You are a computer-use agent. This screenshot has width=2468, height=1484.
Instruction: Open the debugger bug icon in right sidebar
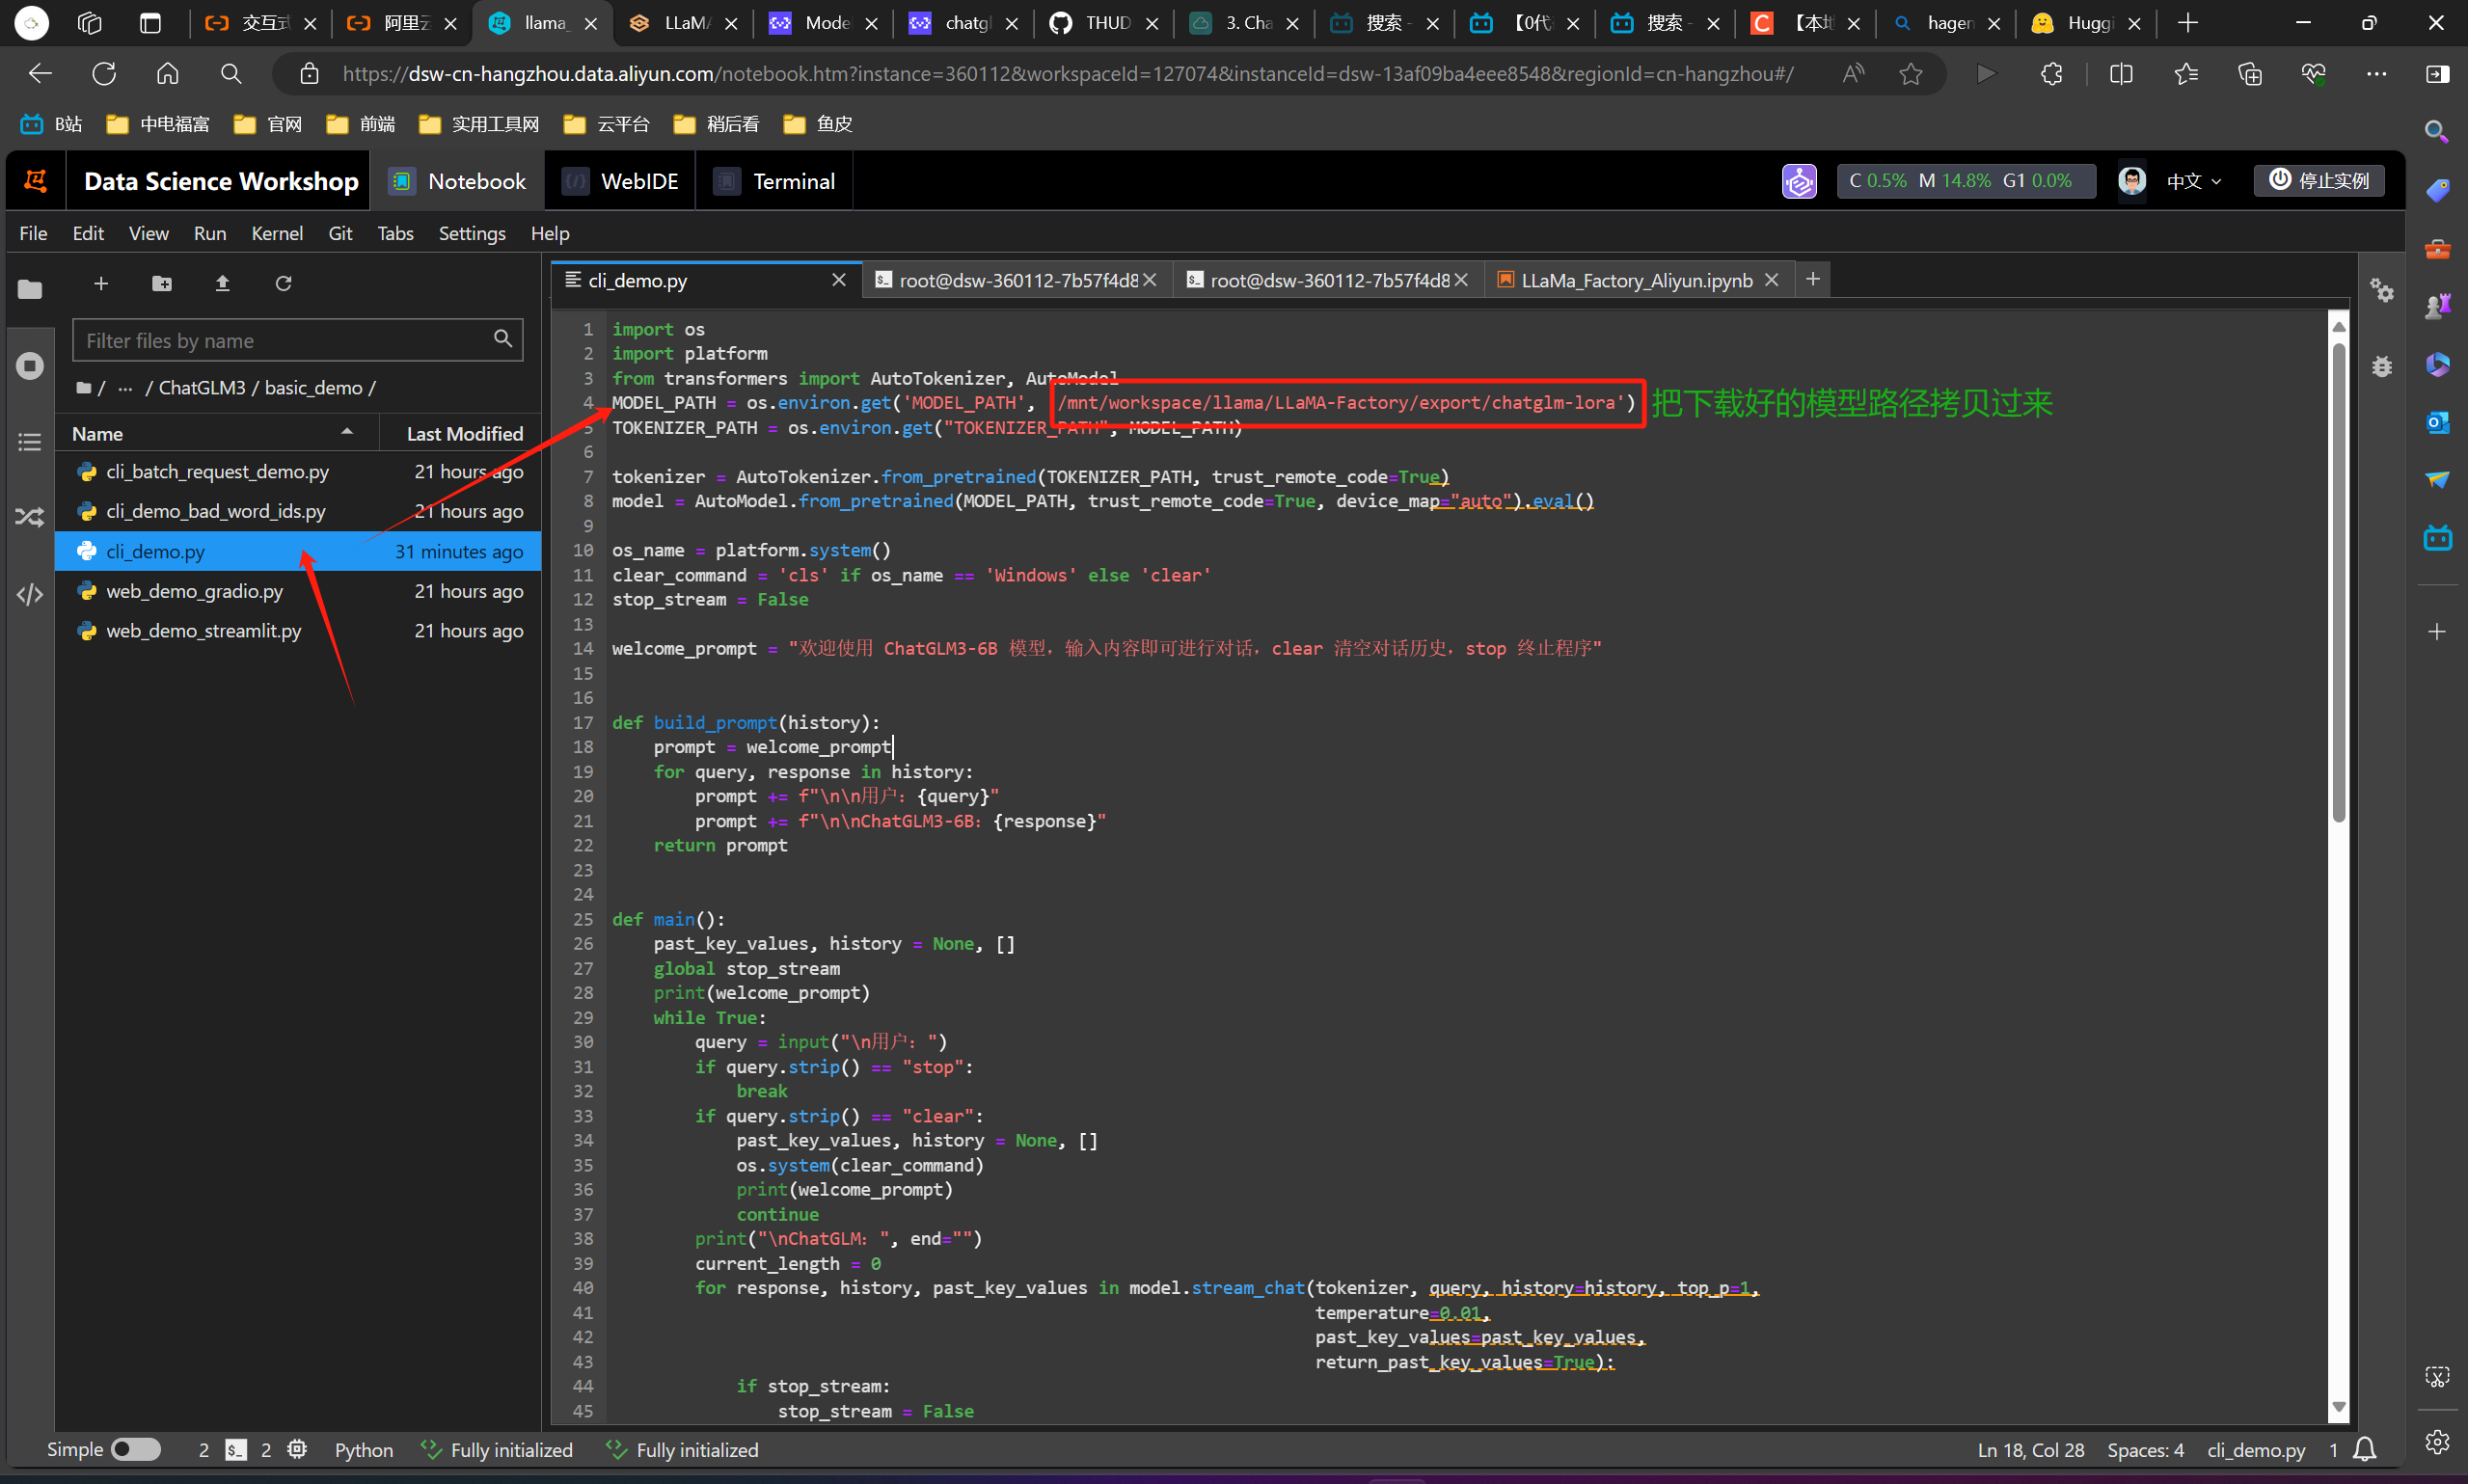2382,366
